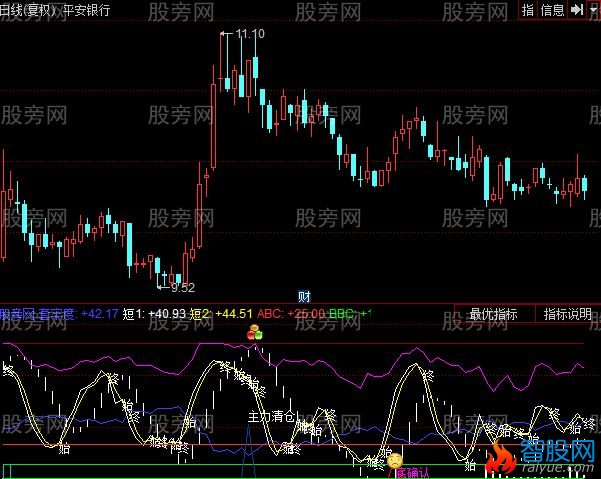The image size is (601, 479).
Task: Click the jump-to-end arrow icon
Action: coord(576,10)
